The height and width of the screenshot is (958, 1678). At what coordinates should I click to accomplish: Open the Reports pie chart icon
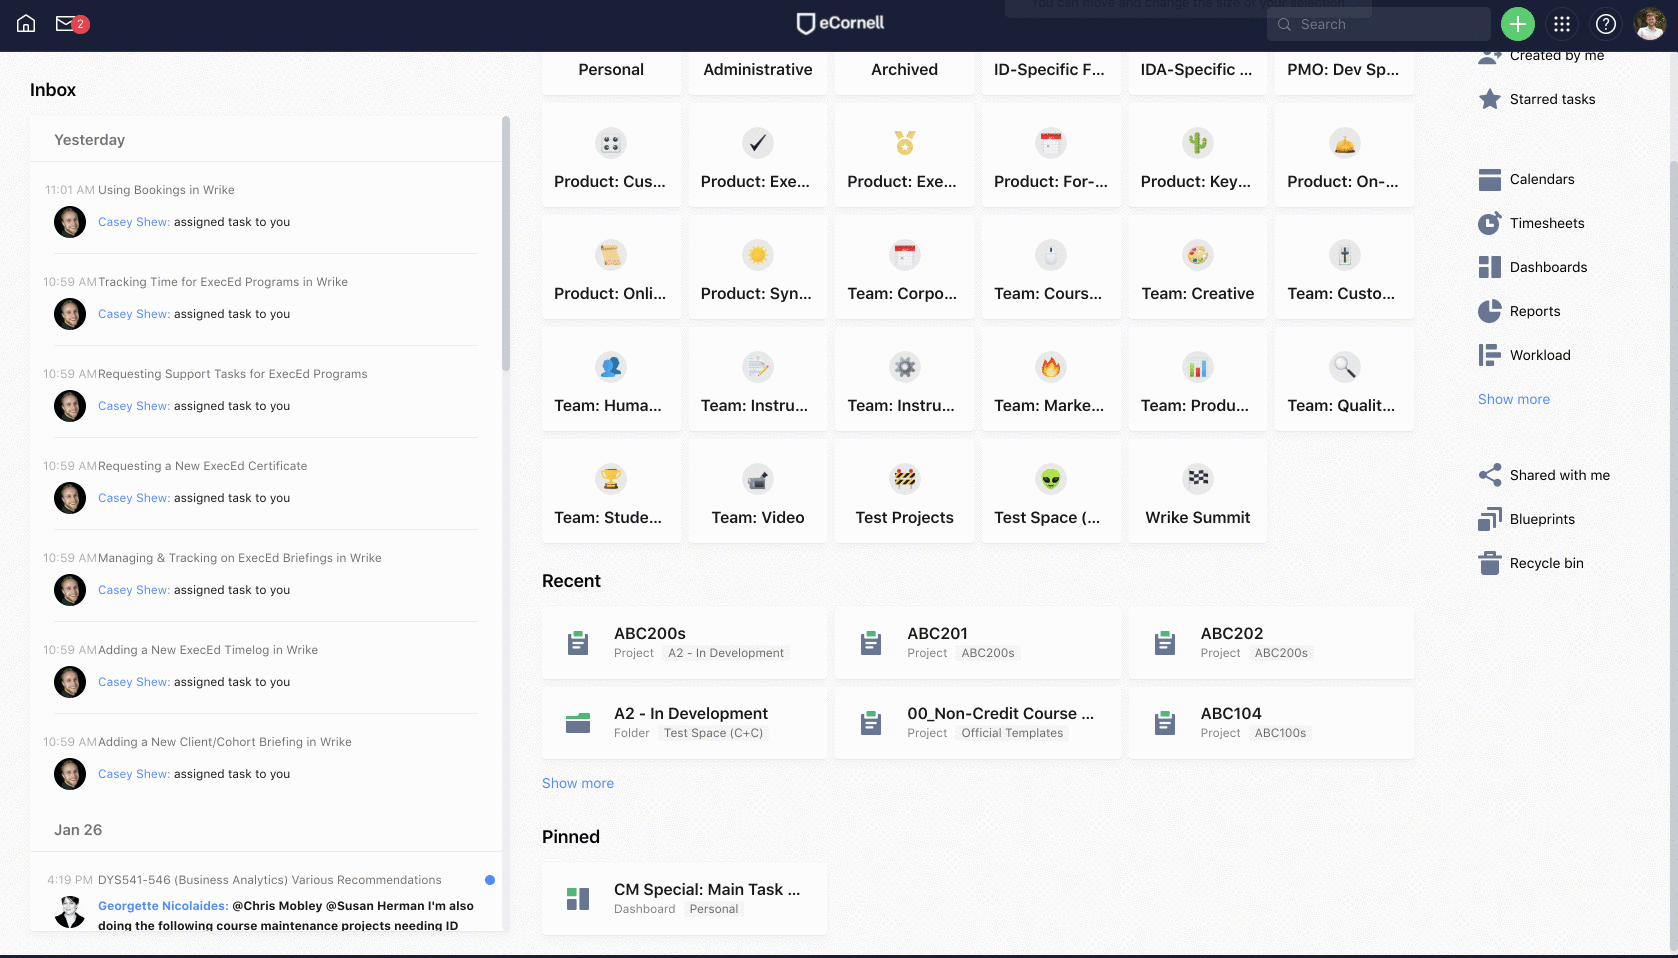tap(1489, 311)
